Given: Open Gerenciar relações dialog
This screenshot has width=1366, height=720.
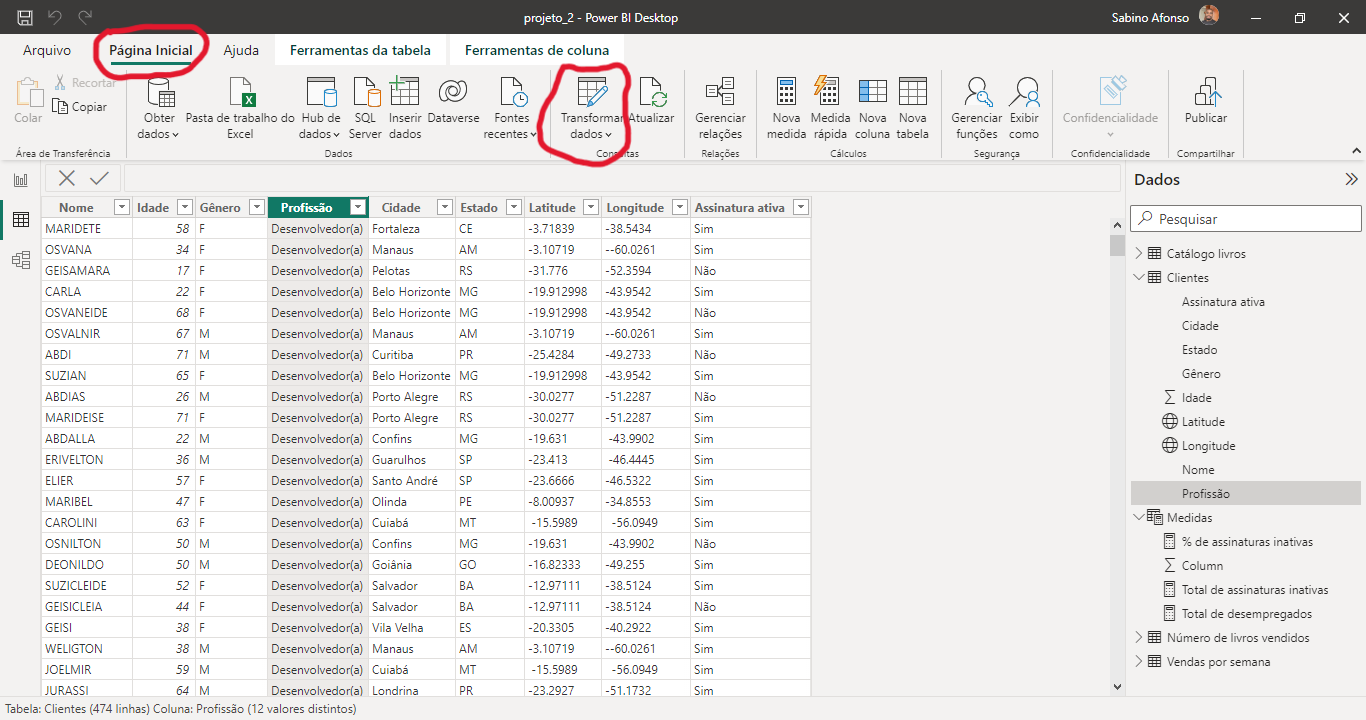Looking at the screenshot, I should tap(720, 109).
